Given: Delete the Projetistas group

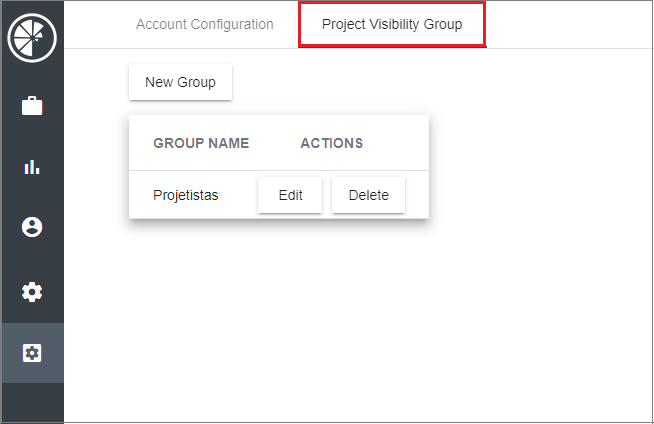Looking at the screenshot, I should tap(369, 195).
